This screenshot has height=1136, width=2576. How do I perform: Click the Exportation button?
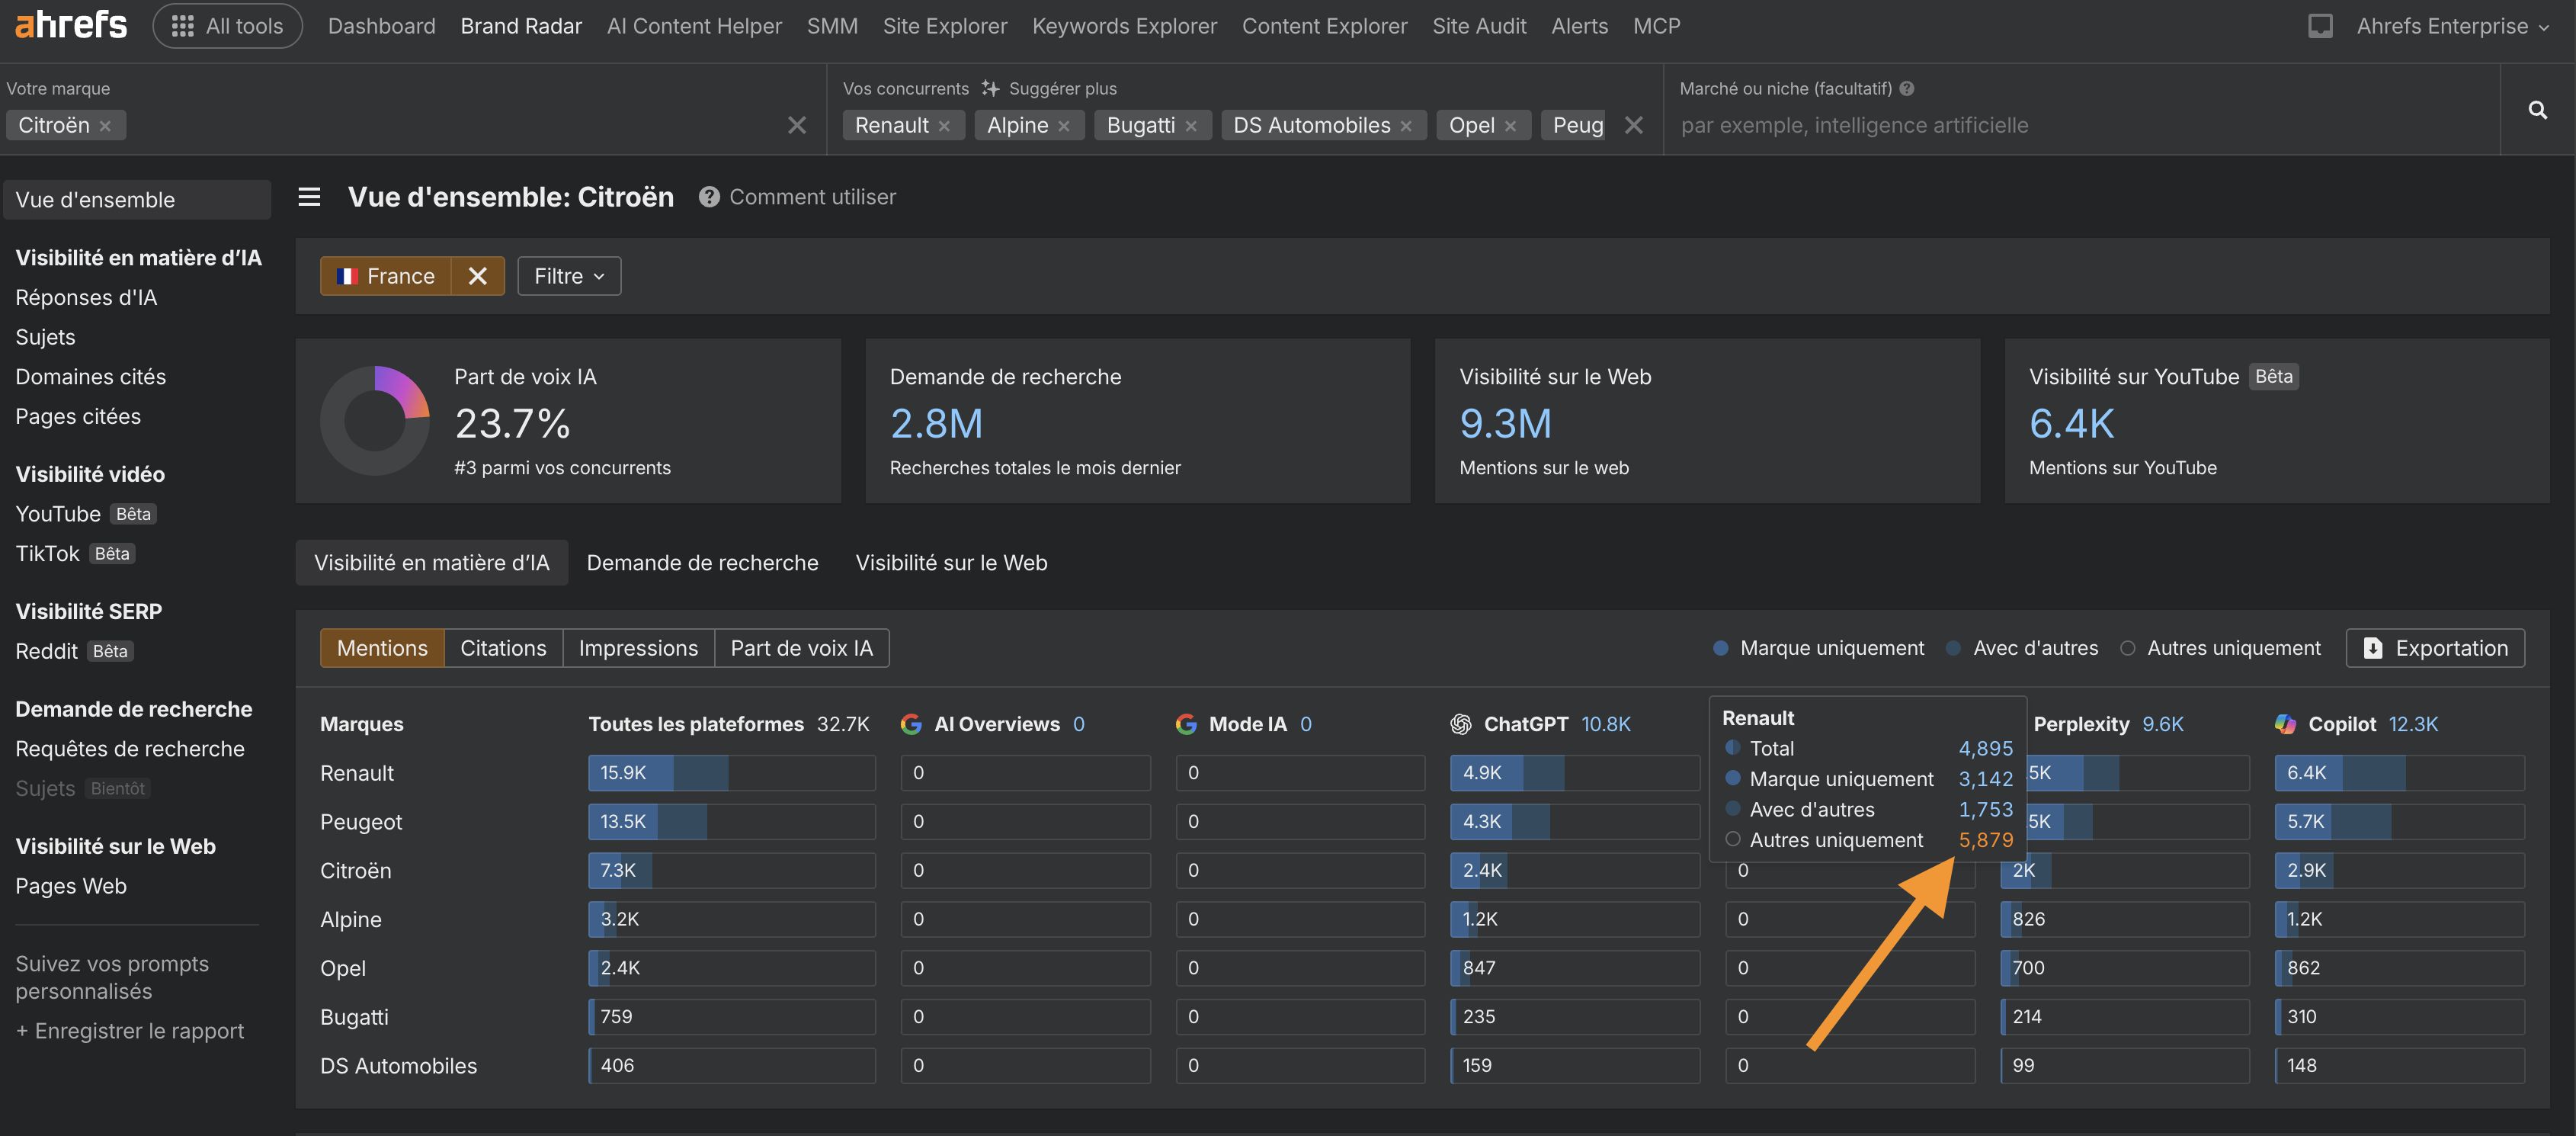click(2435, 648)
